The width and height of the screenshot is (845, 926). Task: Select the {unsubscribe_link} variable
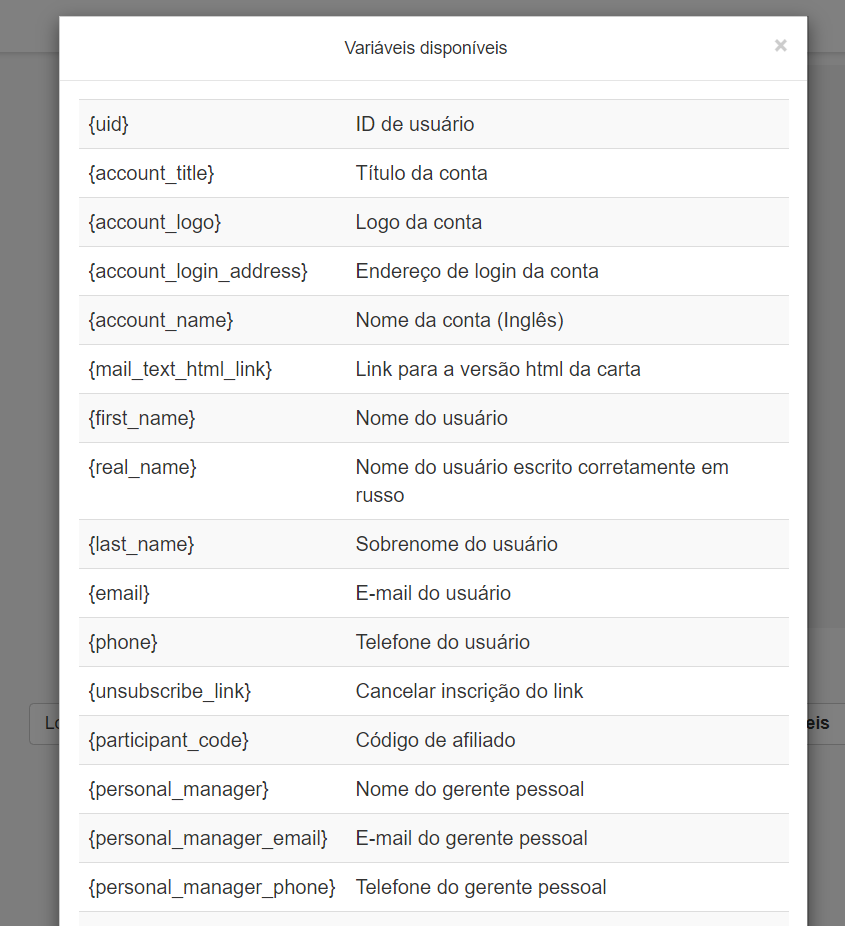click(169, 691)
